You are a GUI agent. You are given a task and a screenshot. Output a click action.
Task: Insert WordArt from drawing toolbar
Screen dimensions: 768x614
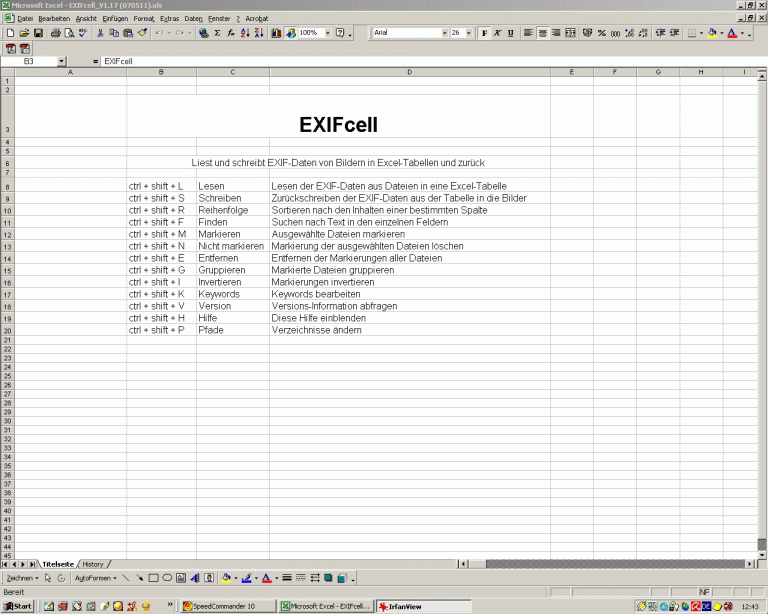(x=195, y=578)
